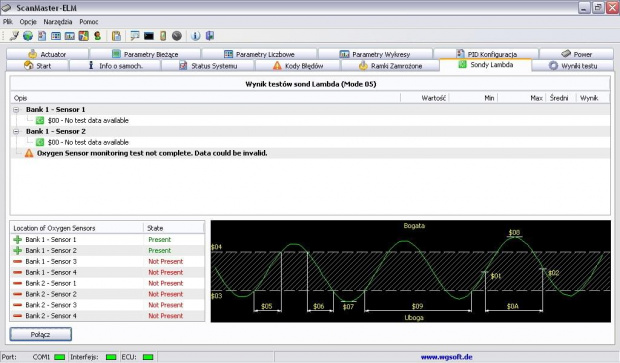Click the black terminal window toolbar icon

pos(149,36)
